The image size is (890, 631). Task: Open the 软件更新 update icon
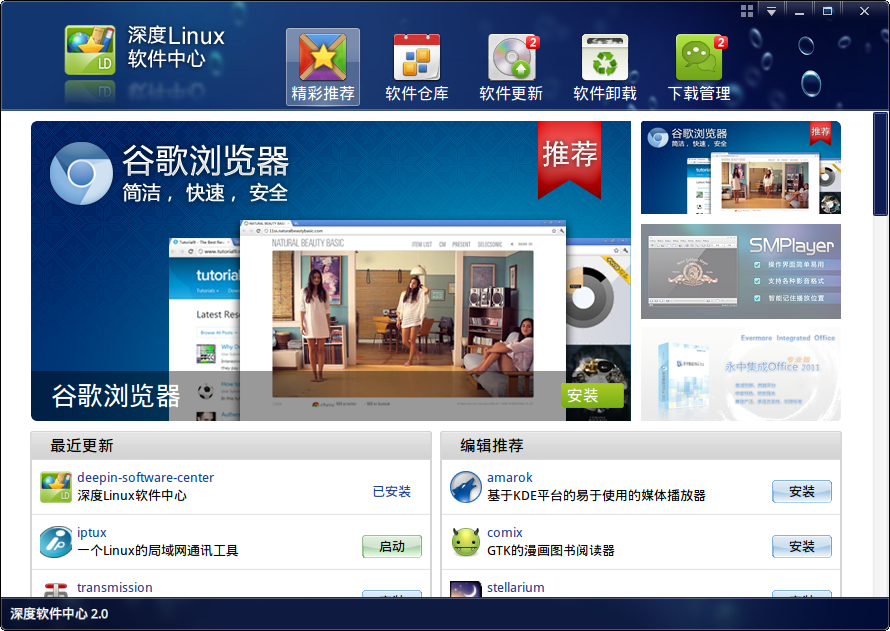510,57
